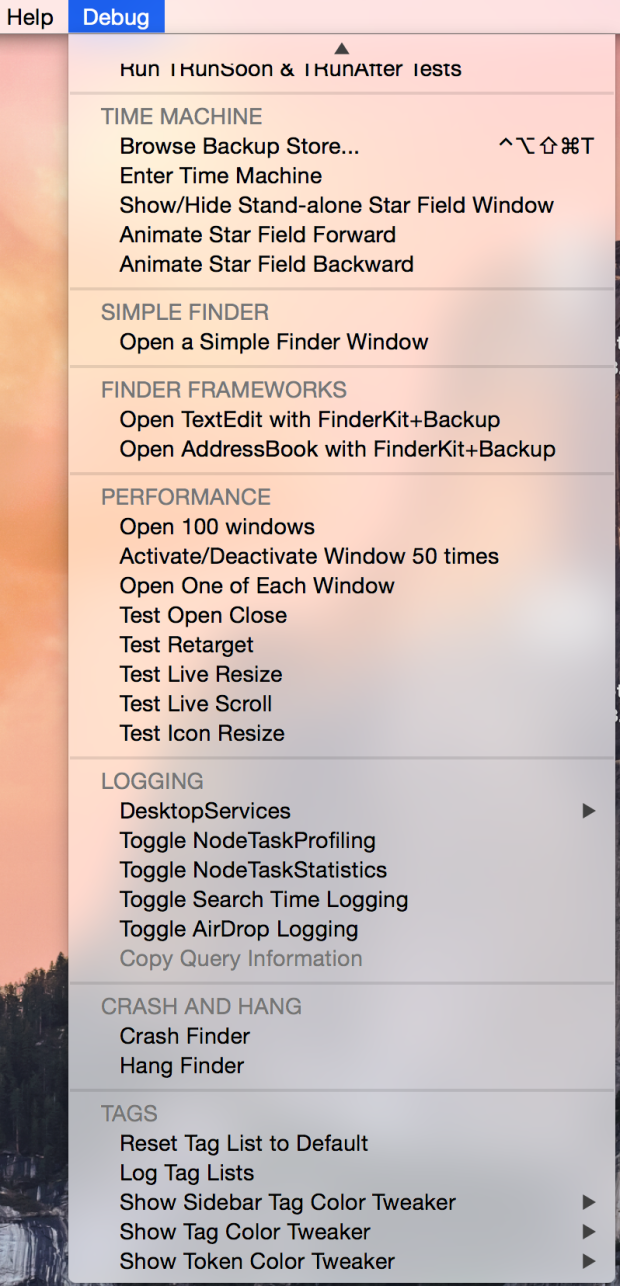Choose Open TextEdit with FinderKit+Backup
The height and width of the screenshot is (1286, 620).
(x=309, y=420)
